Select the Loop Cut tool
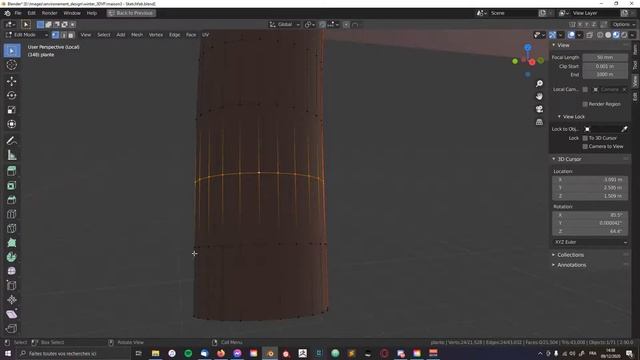640x360 pixels. (x=11, y=214)
